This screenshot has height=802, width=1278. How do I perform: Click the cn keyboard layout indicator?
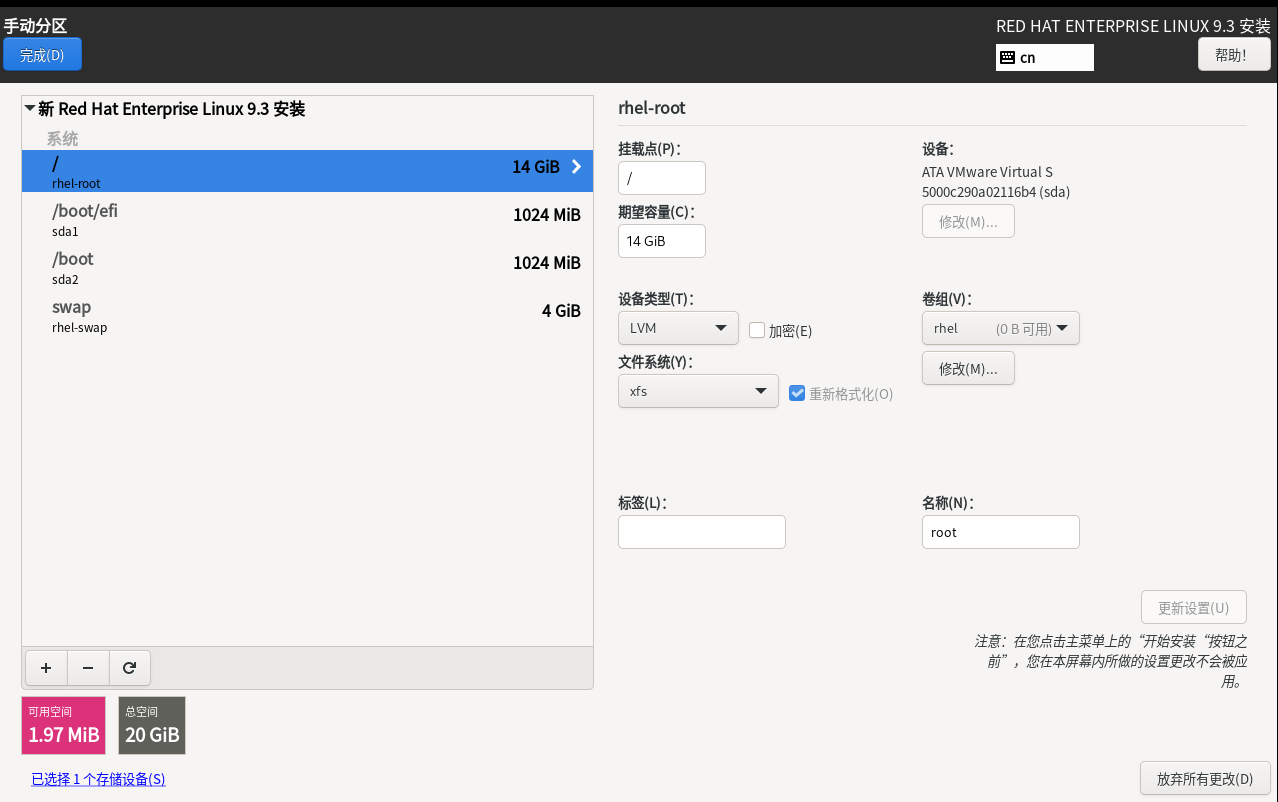(1045, 57)
